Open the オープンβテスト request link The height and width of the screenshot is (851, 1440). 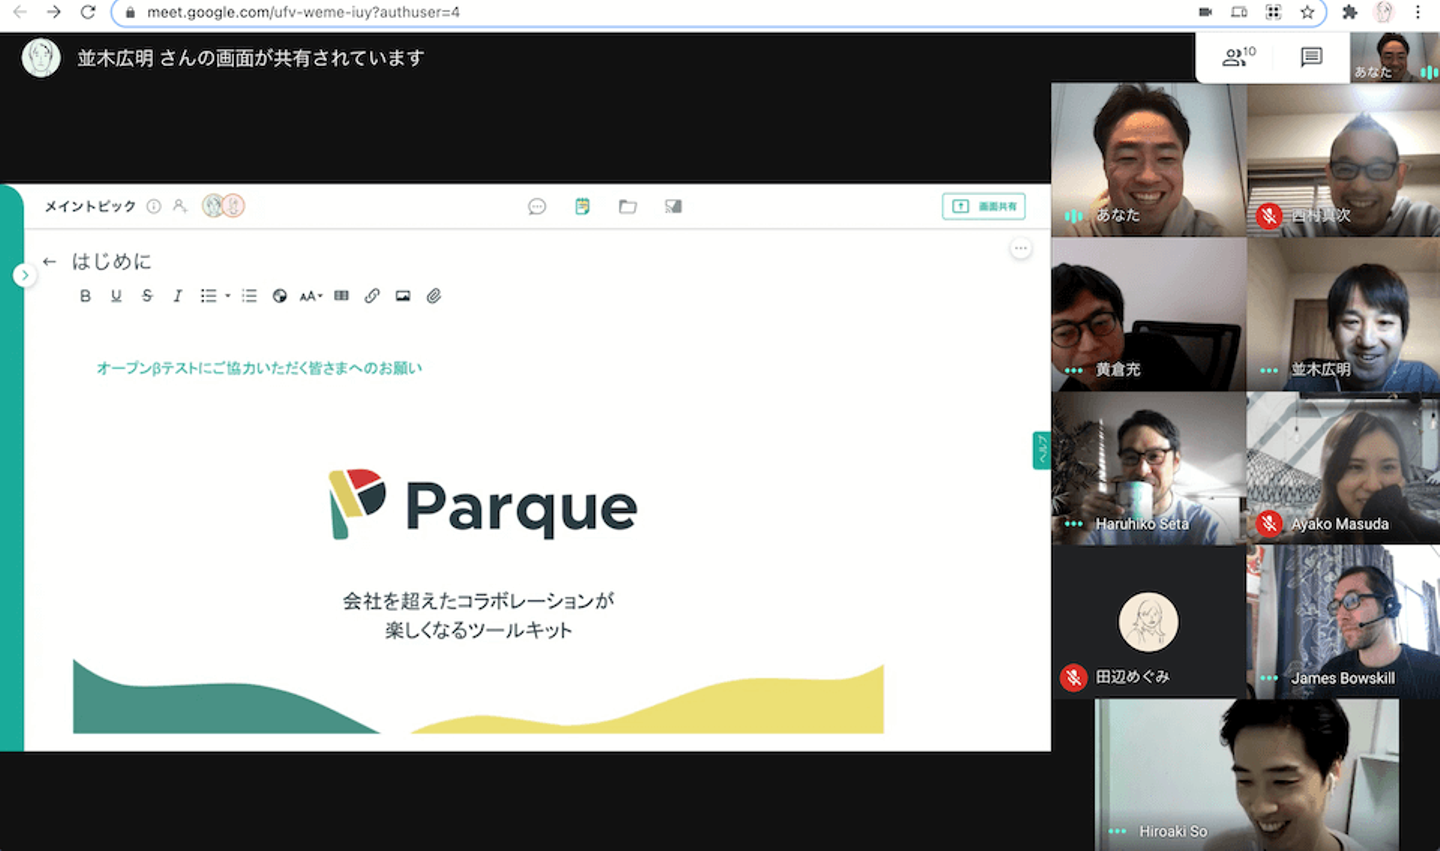point(259,368)
